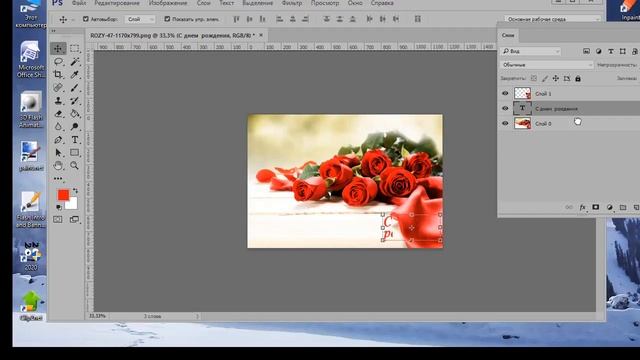This screenshot has height=360, width=640.
Task: Open the workspace 'Основная рабочая среда' dropdown
Action: click(x=553, y=19)
